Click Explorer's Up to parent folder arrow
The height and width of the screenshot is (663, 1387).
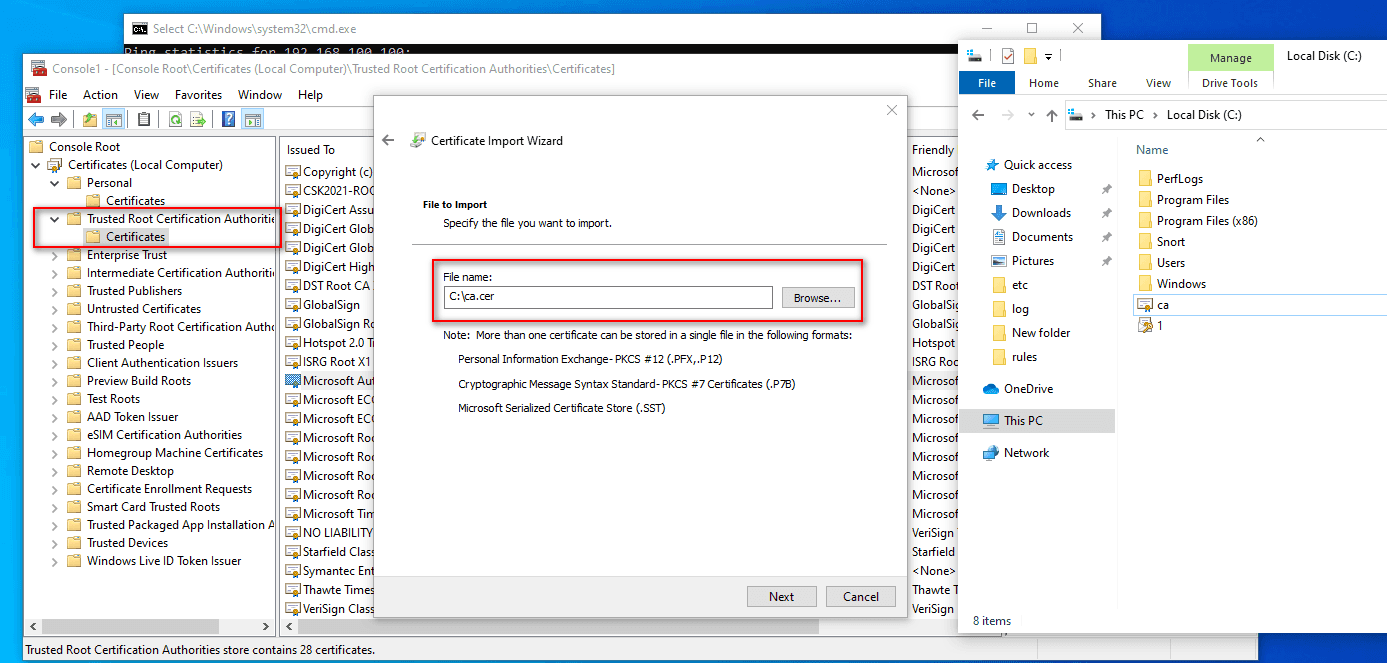(1051, 115)
